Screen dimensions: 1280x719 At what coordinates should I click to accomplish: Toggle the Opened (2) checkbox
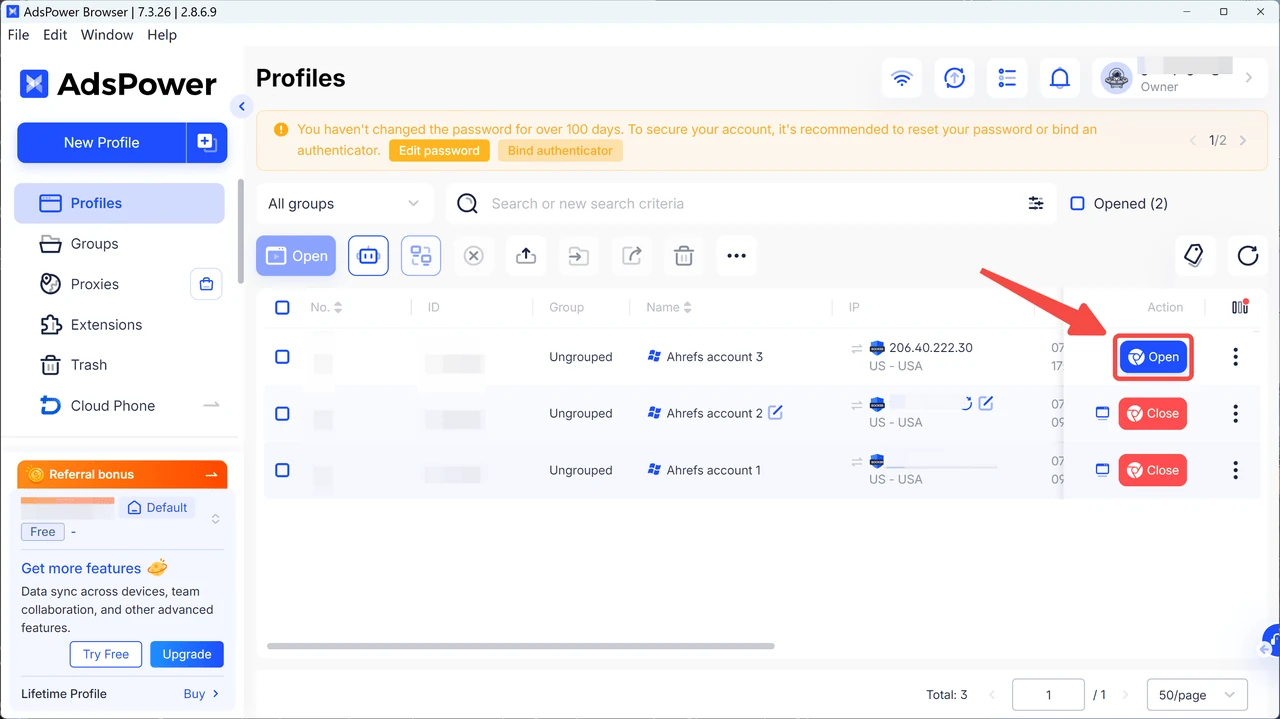pyautogui.click(x=1077, y=203)
